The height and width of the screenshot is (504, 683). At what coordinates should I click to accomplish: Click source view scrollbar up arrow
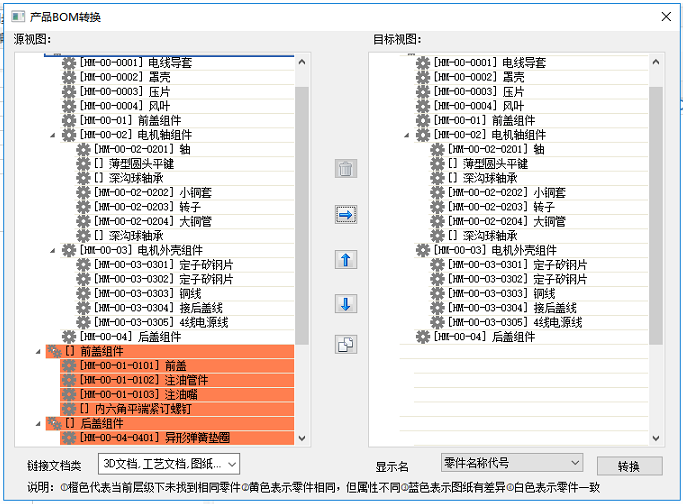tap(302, 62)
